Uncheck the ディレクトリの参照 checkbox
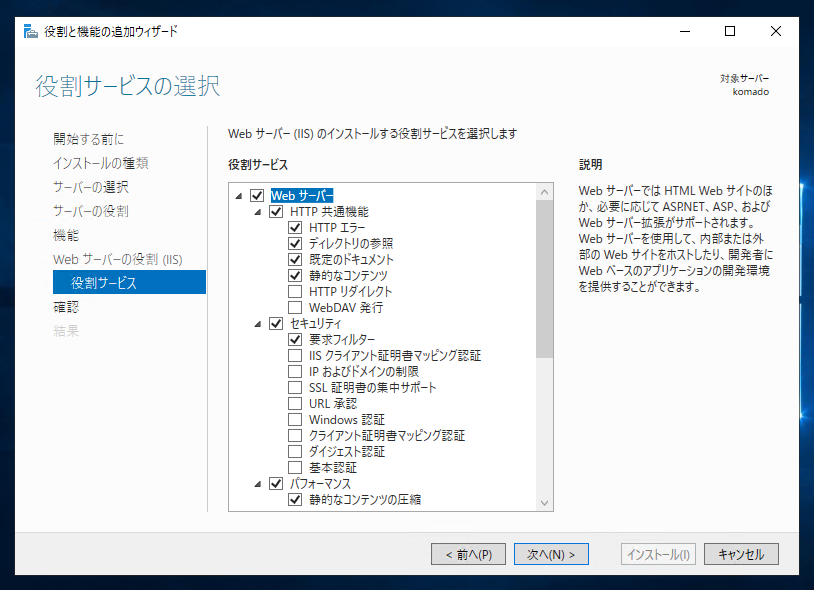814x590 pixels. click(x=295, y=243)
